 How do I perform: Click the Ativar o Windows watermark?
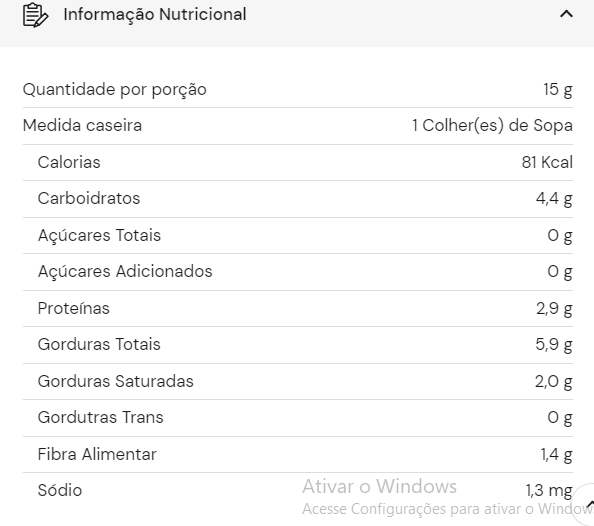point(379,486)
